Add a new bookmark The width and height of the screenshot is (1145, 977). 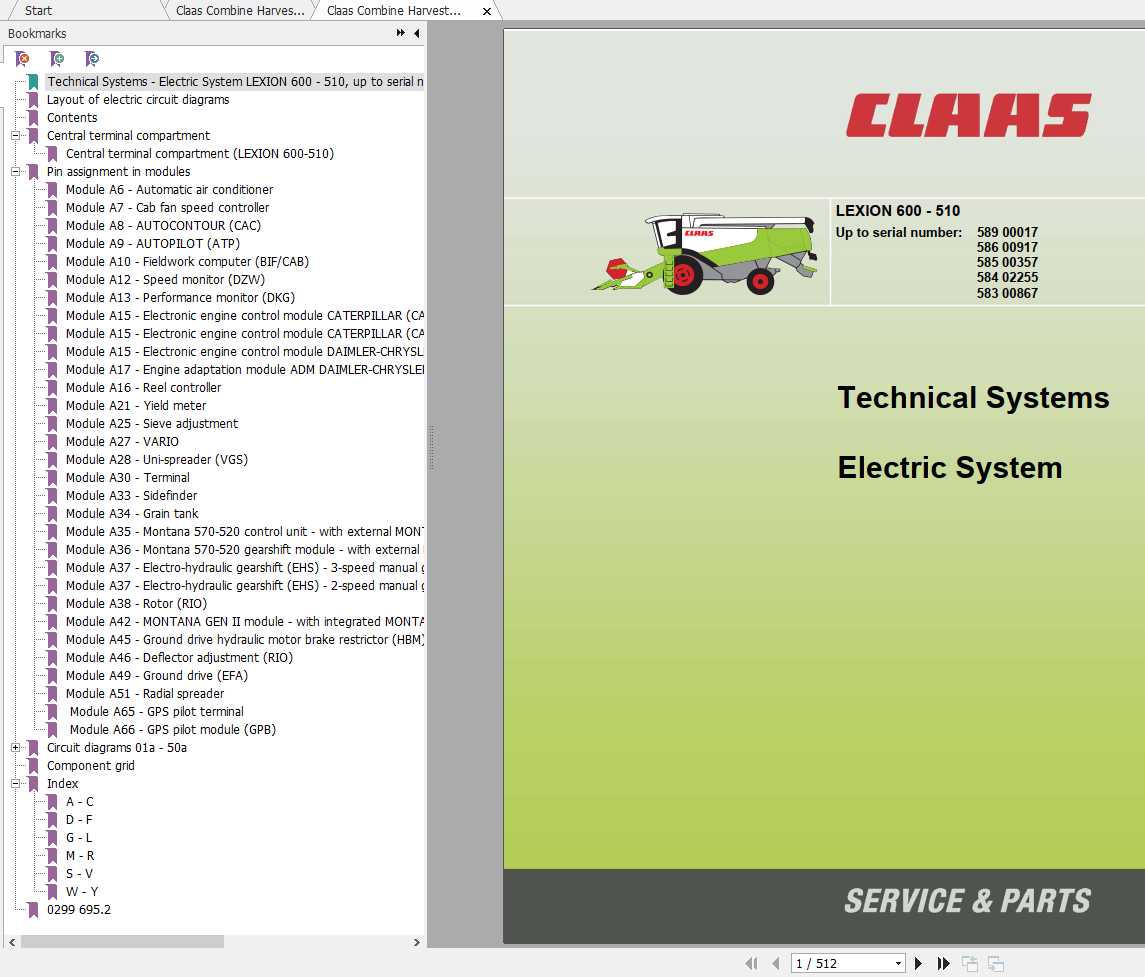point(57,58)
